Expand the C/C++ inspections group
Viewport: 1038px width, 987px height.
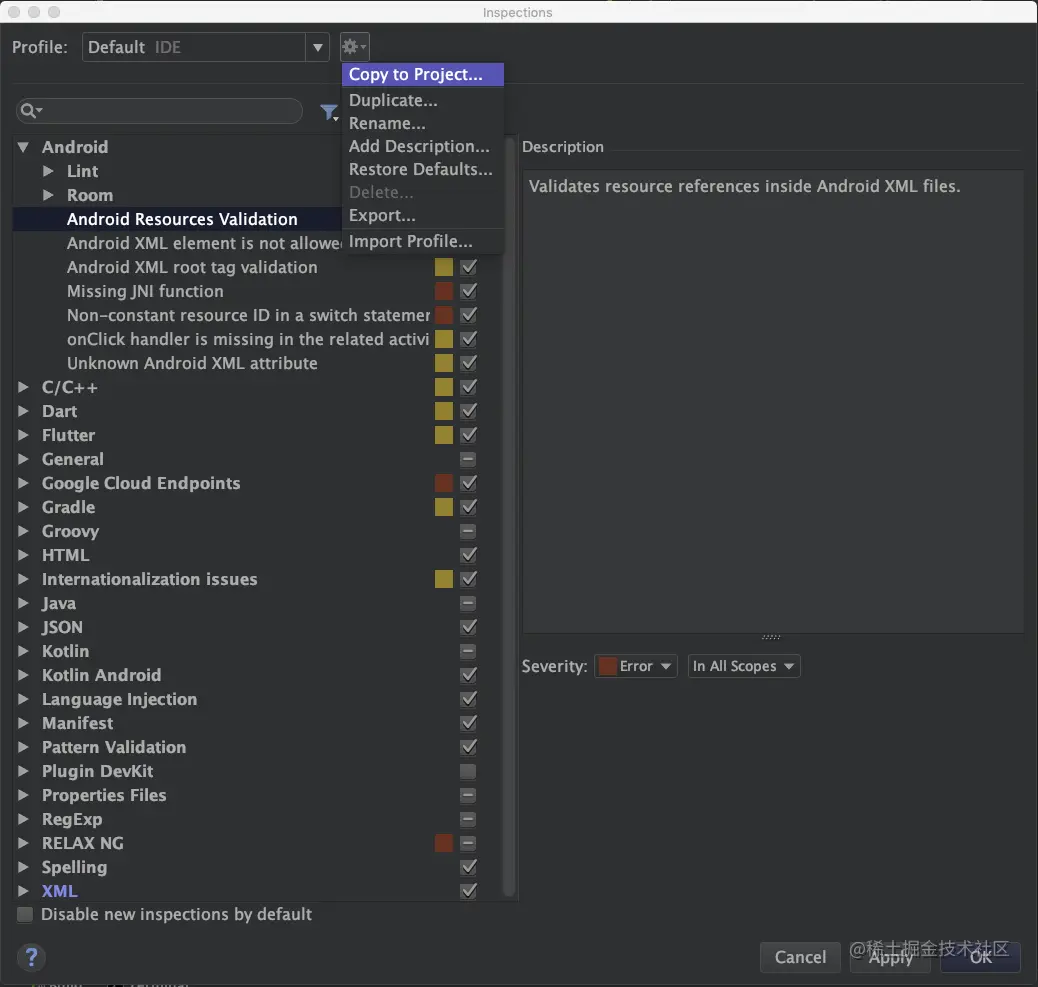point(23,387)
